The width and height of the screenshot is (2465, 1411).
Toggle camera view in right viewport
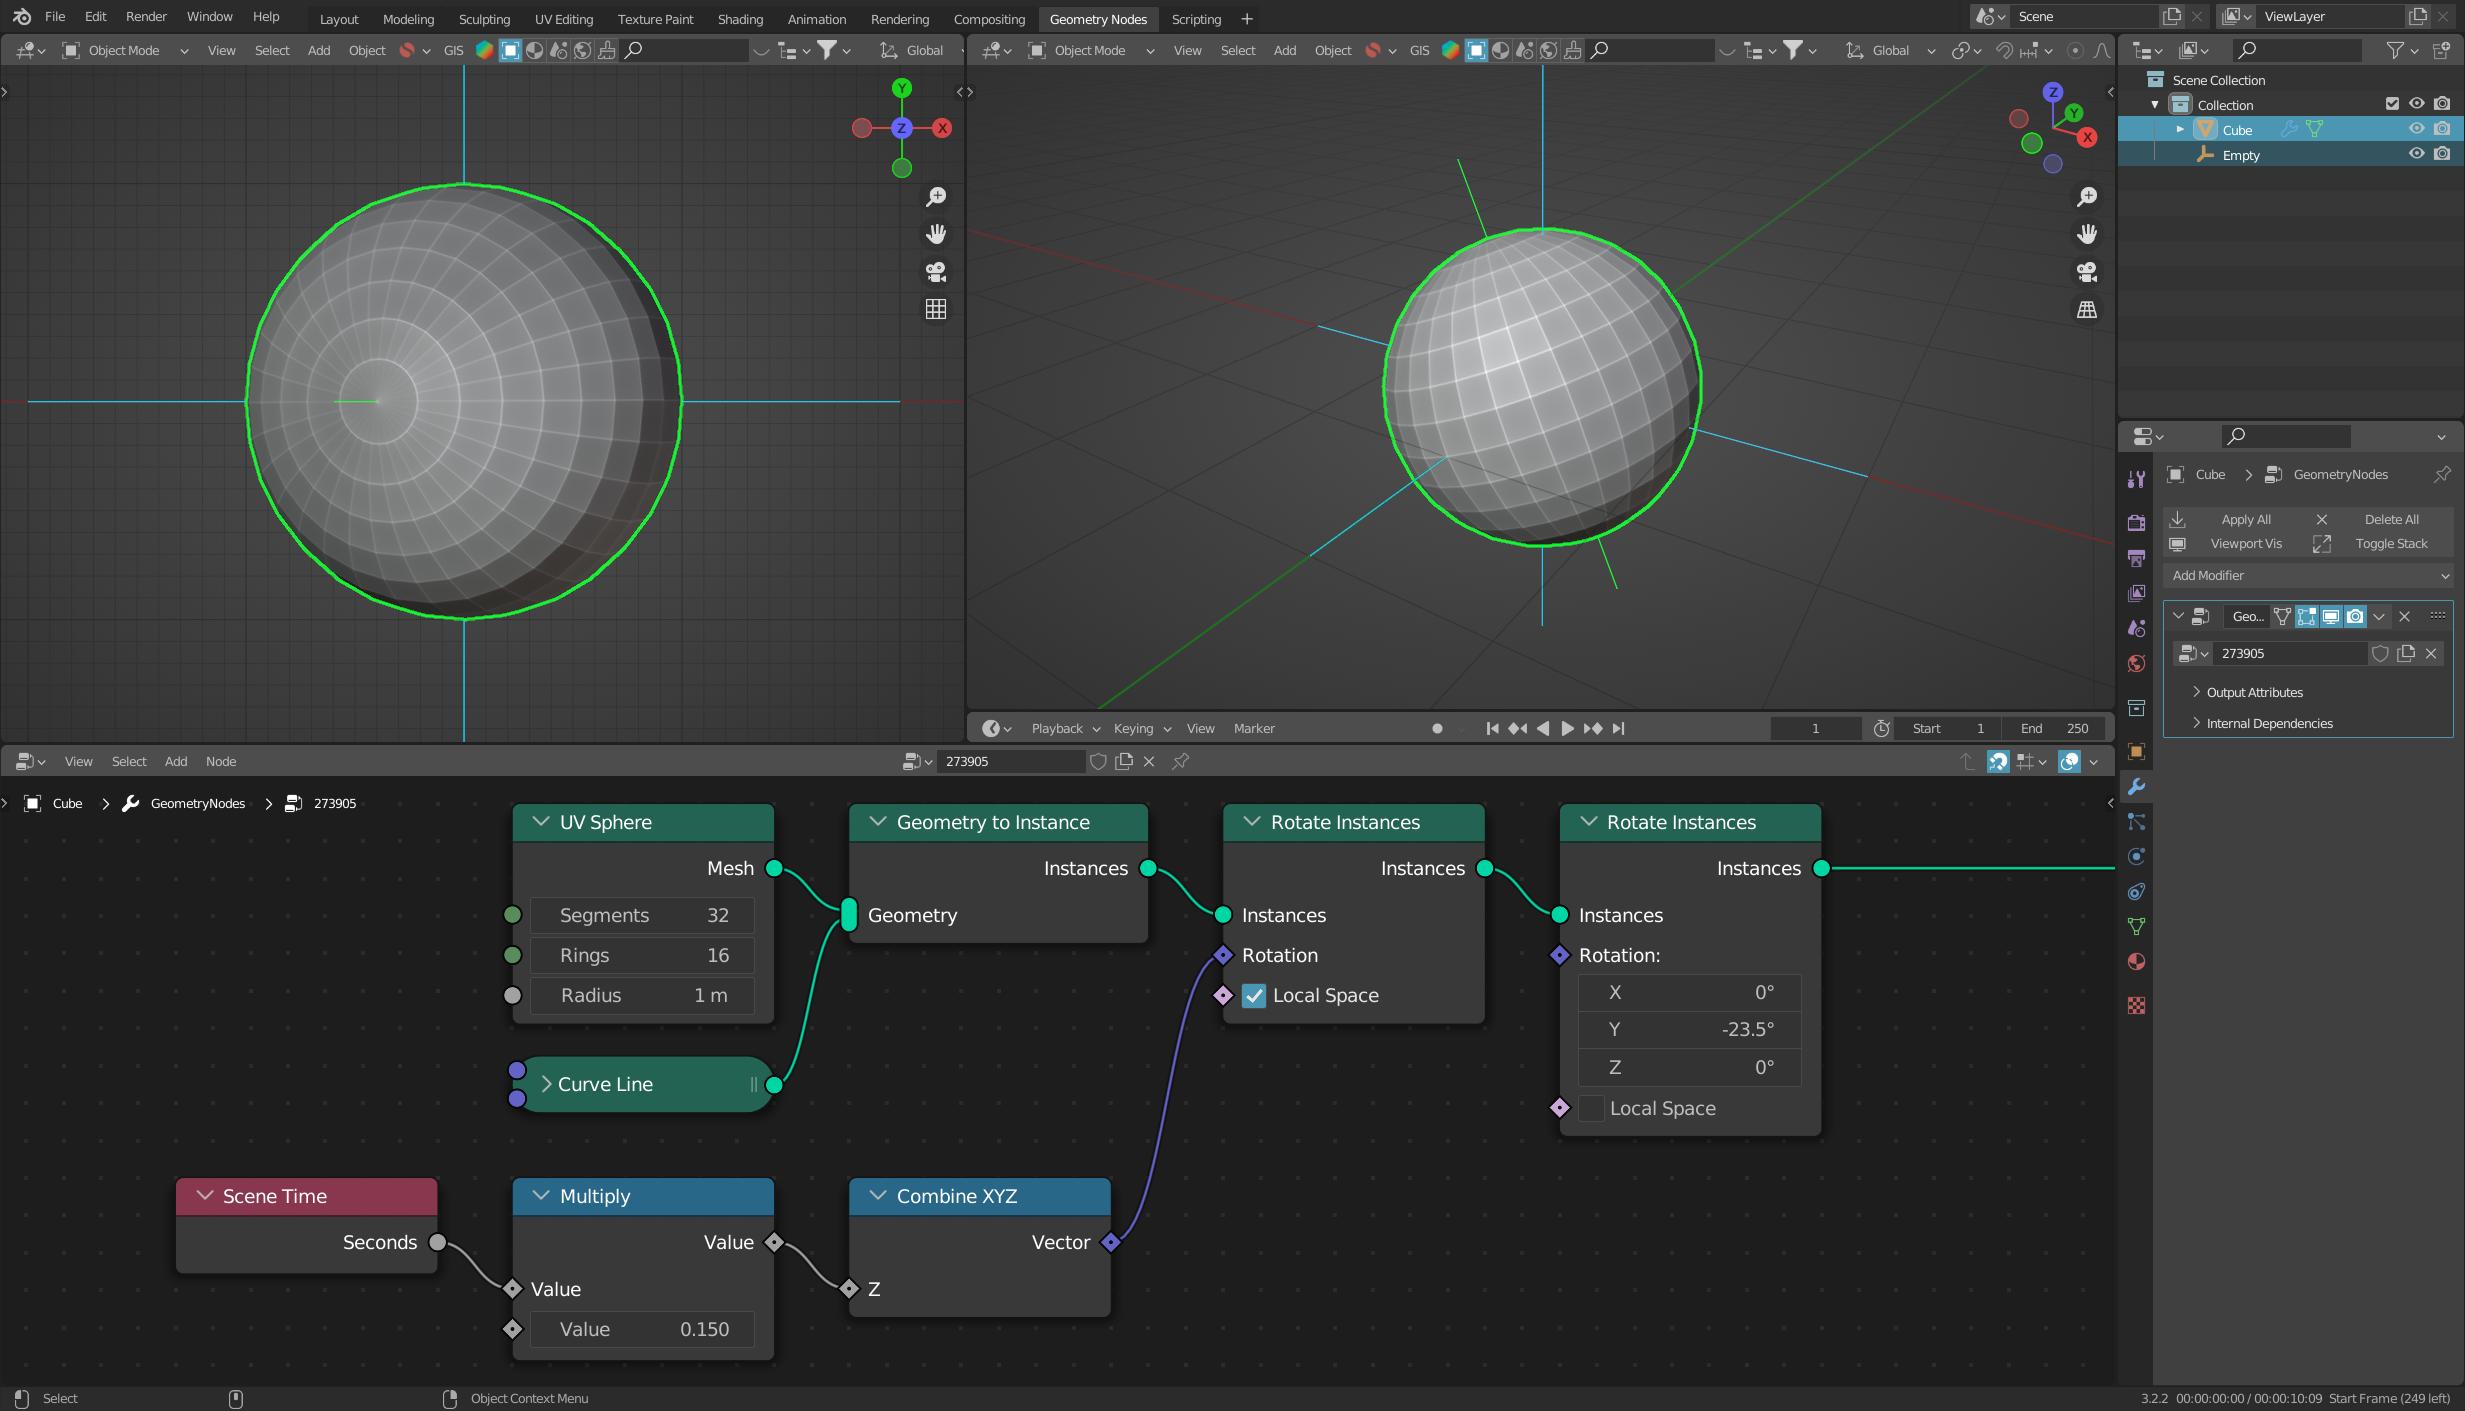coord(2087,272)
